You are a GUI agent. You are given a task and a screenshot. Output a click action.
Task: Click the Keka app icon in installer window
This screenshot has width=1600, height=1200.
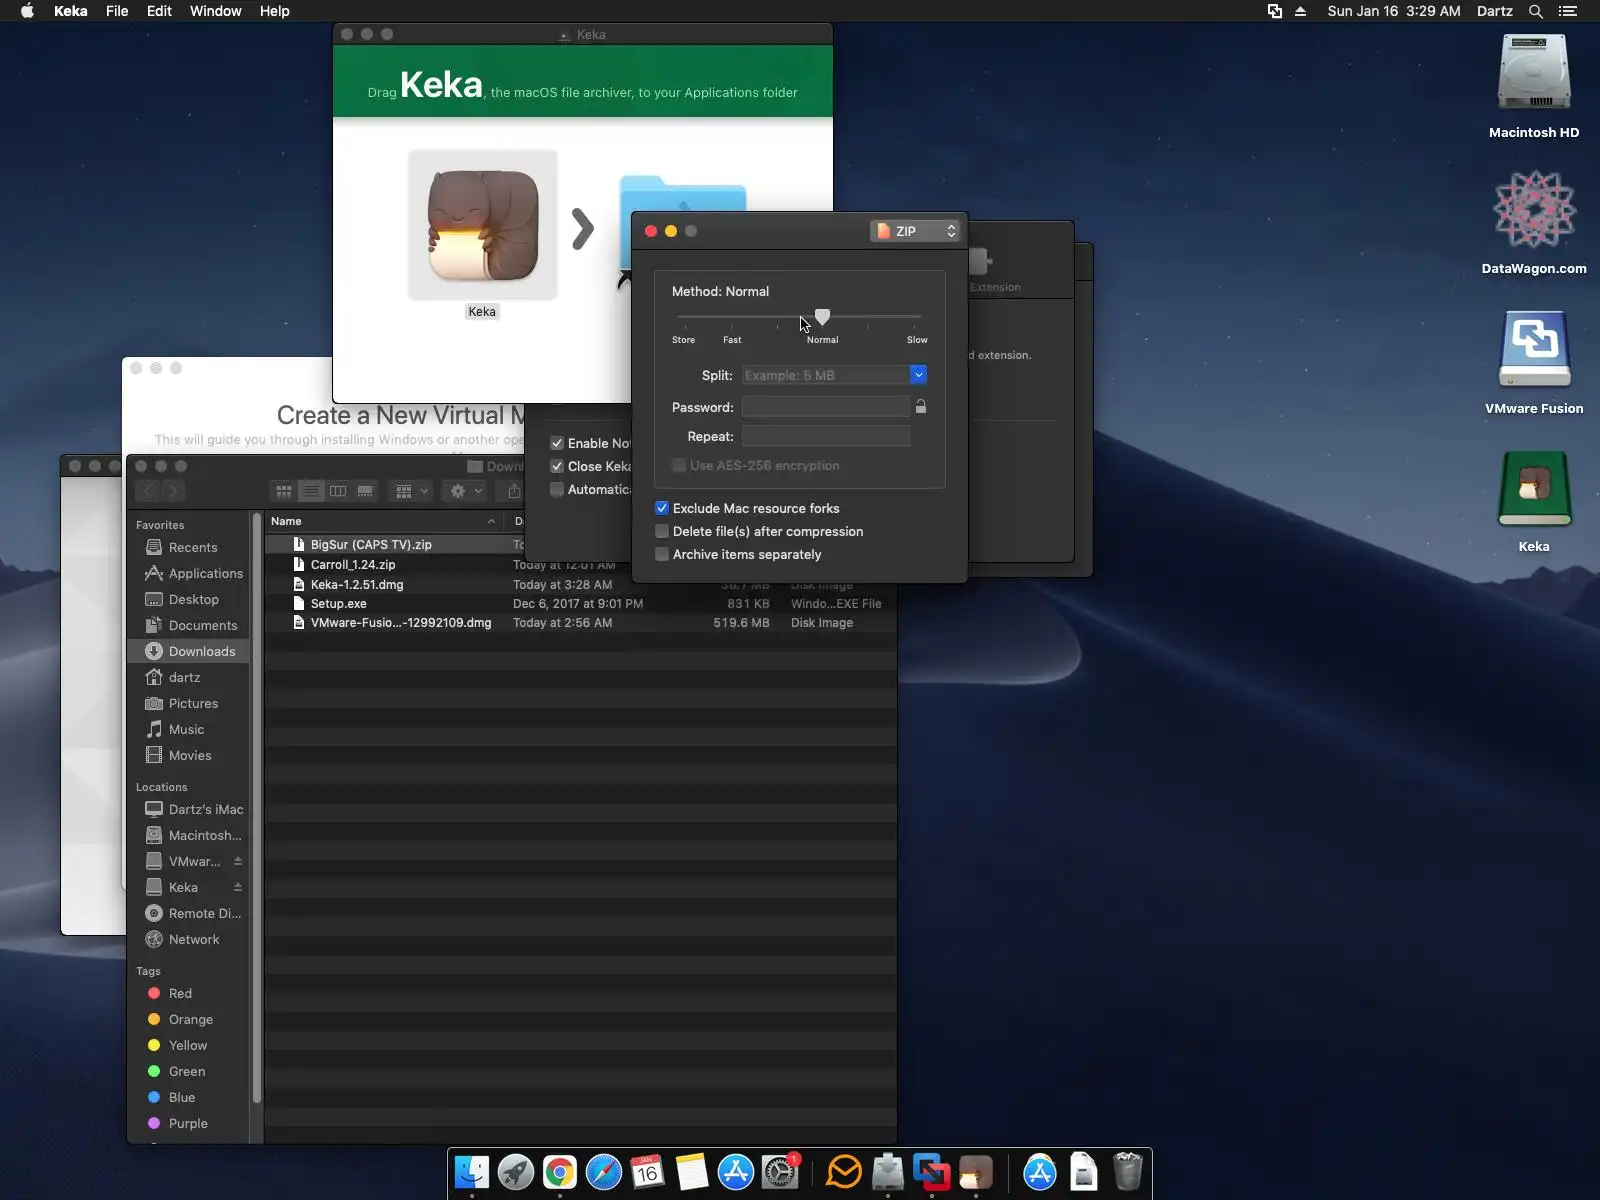point(483,225)
